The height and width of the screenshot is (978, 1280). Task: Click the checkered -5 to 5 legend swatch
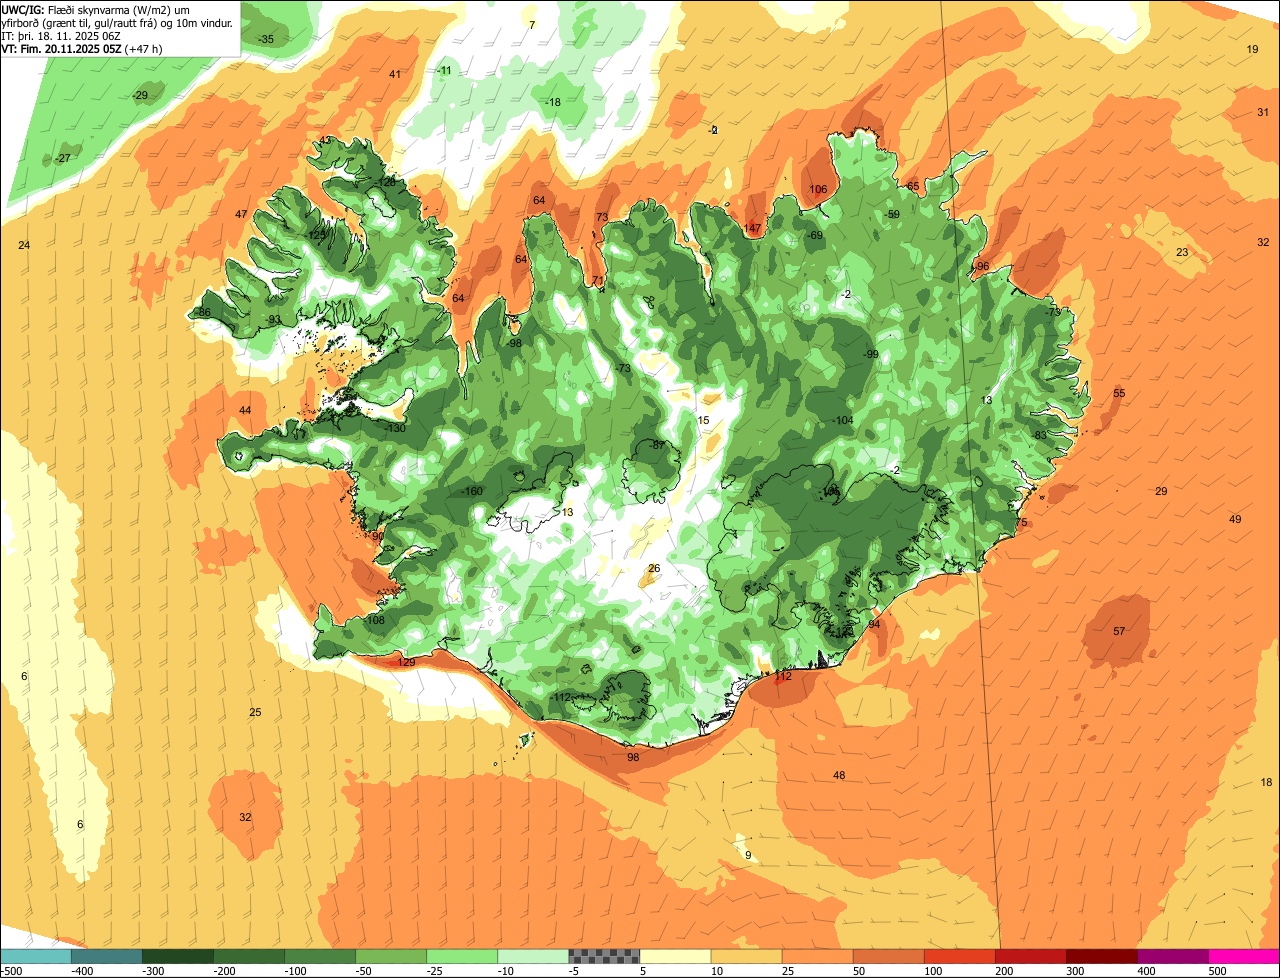click(x=604, y=956)
